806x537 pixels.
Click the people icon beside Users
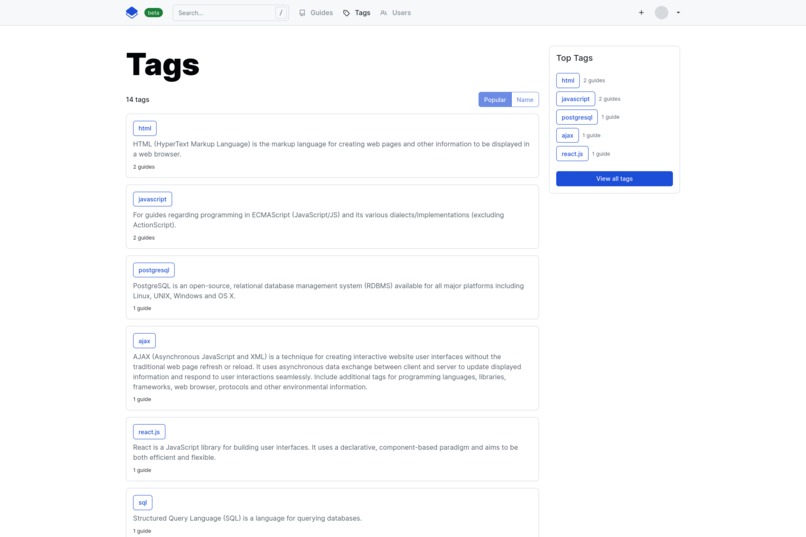(383, 13)
